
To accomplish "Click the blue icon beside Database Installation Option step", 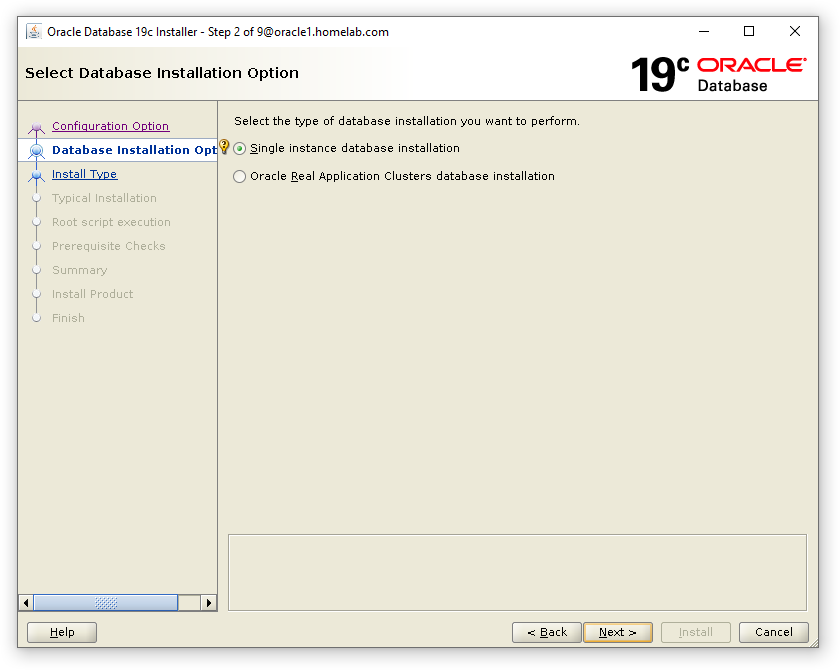I will [x=38, y=150].
